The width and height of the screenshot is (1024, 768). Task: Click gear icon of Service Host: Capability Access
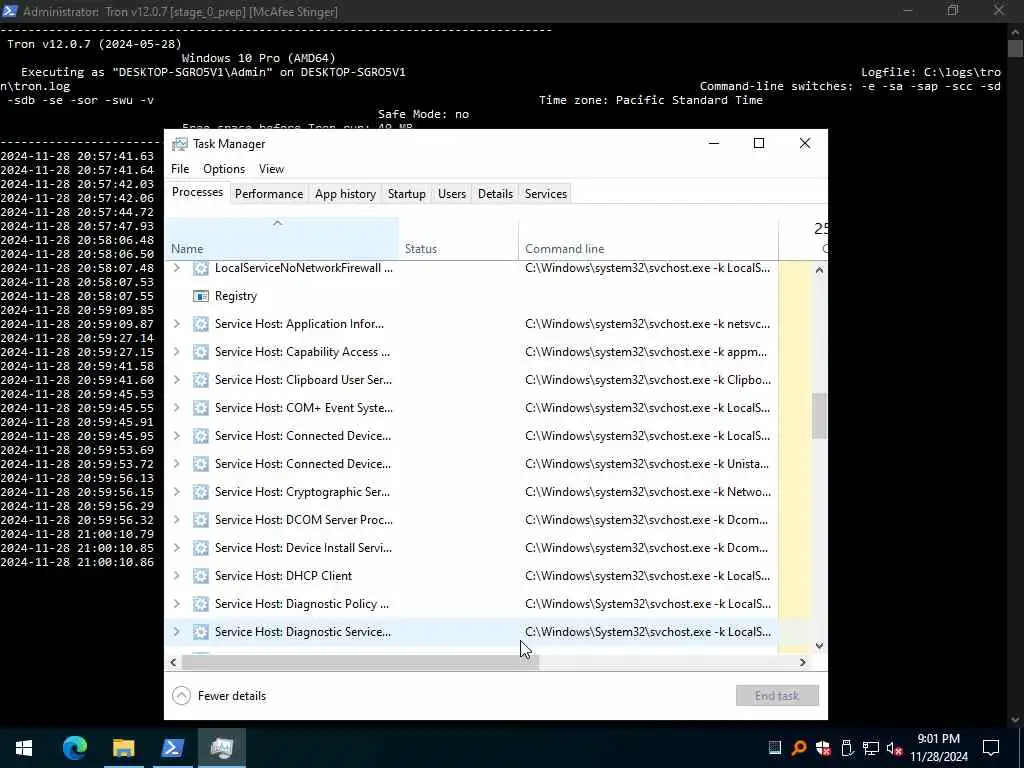[x=200, y=352]
